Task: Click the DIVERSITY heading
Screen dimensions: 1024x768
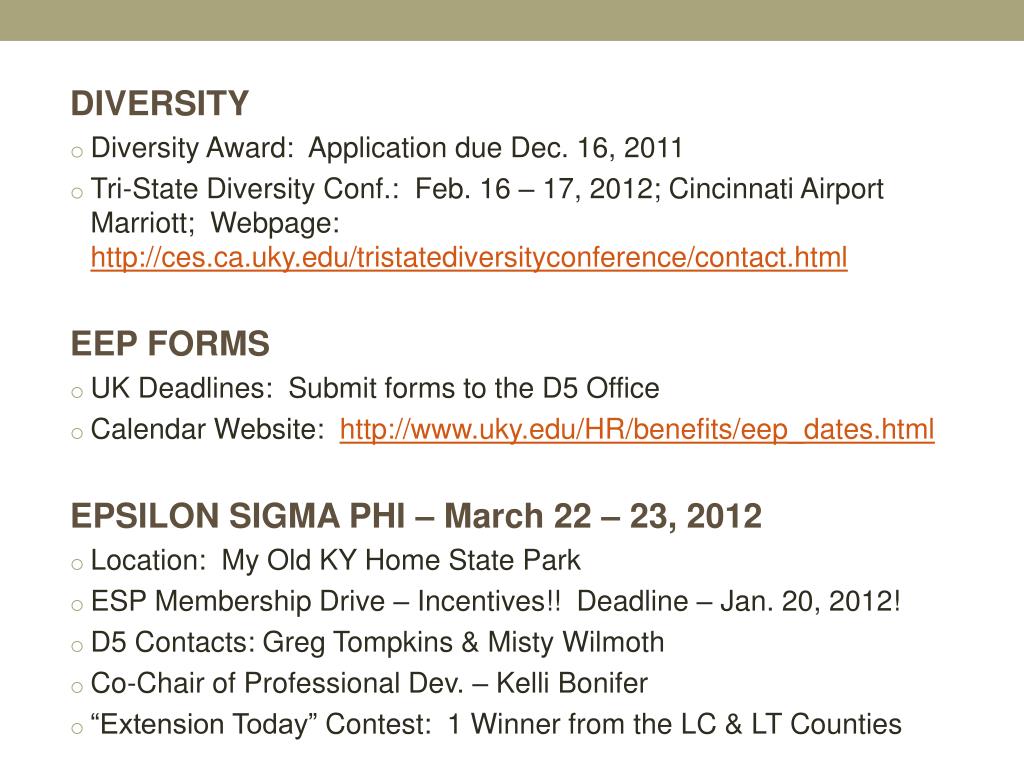Action: (x=159, y=103)
